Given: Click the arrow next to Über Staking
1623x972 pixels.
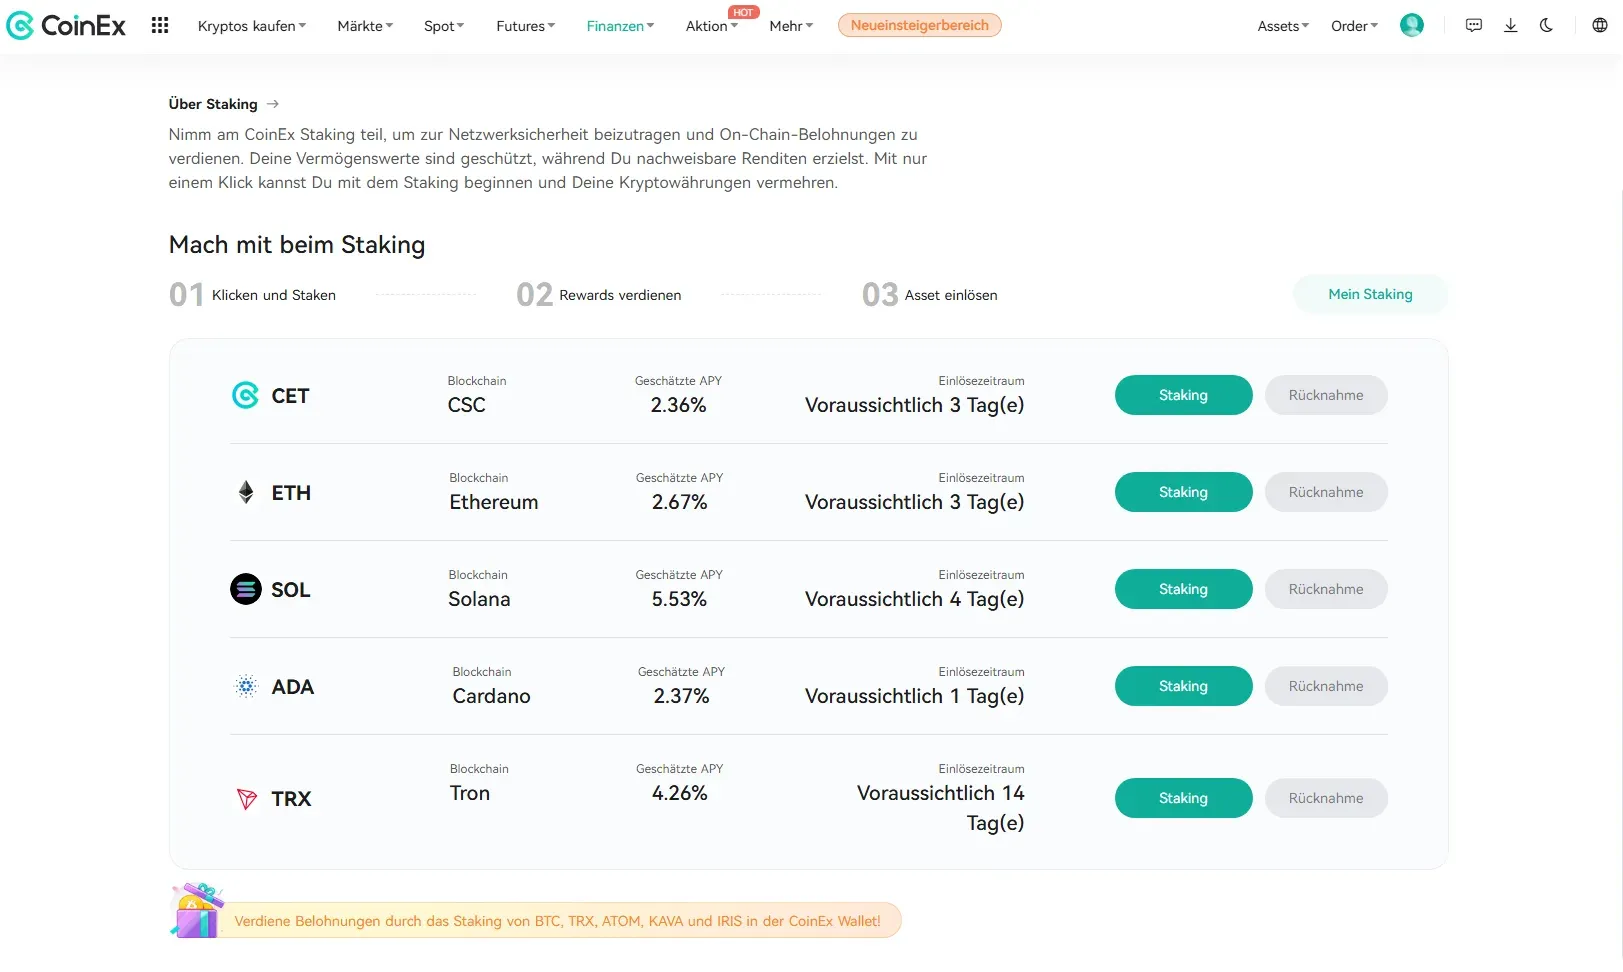Looking at the screenshot, I should coord(273,104).
